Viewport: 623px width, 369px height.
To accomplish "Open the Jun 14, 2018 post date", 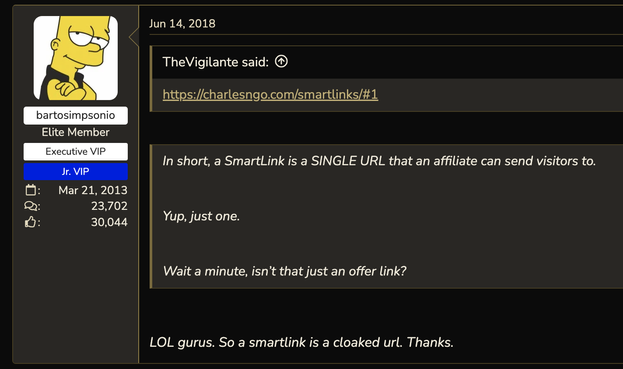I will (x=182, y=23).
